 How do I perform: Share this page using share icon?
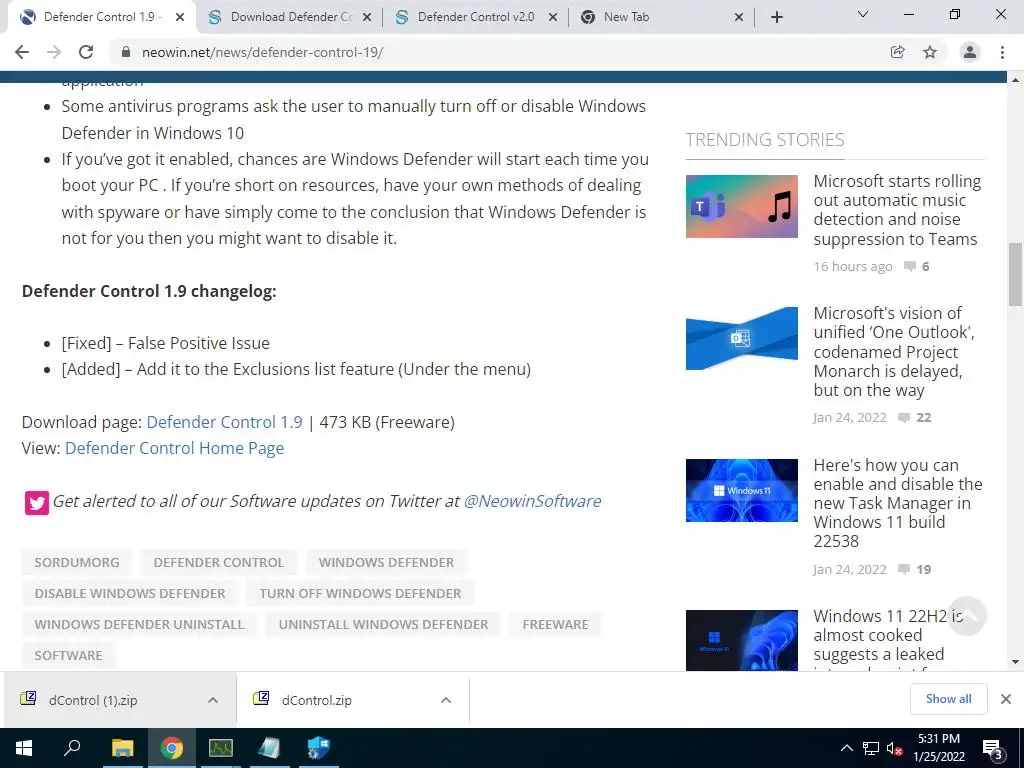pyautogui.click(x=897, y=52)
